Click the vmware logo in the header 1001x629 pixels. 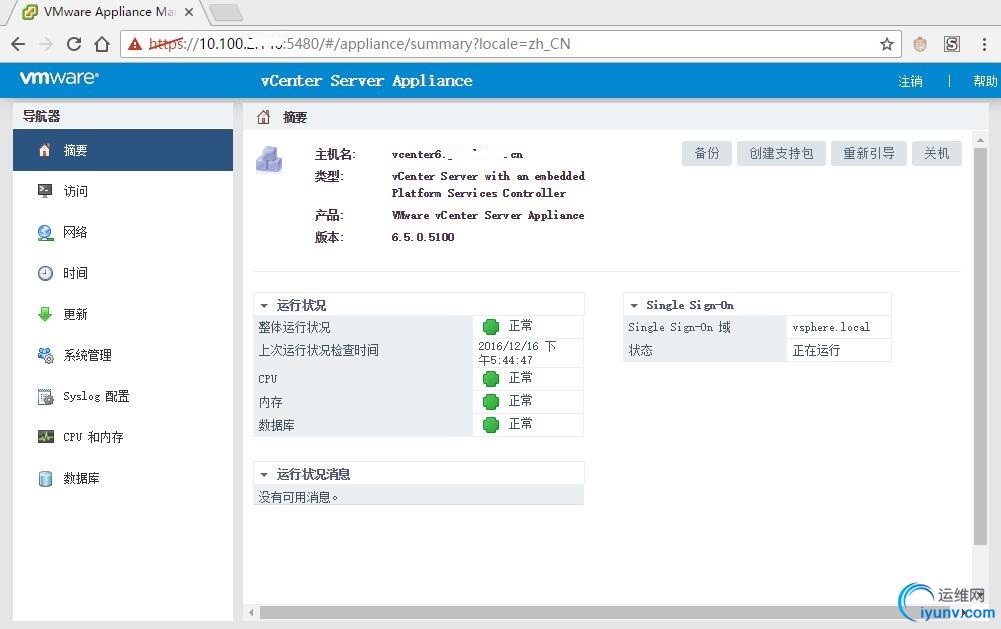[x=59, y=78]
